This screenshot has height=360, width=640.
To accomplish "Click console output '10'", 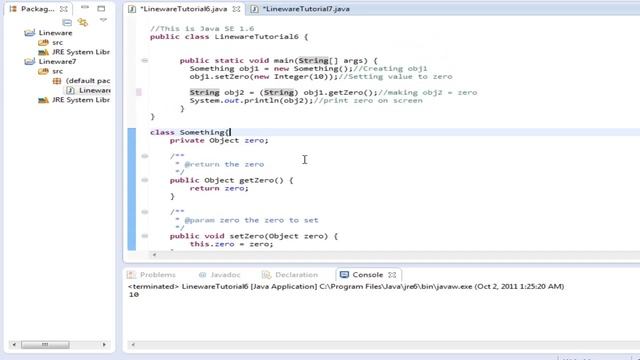I will click(134, 295).
